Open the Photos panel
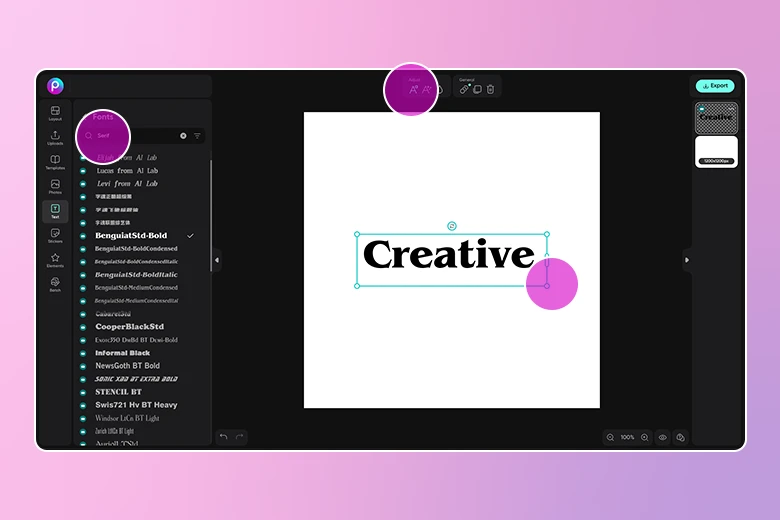Image resolution: width=780 pixels, height=520 pixels. click(55, 187)
